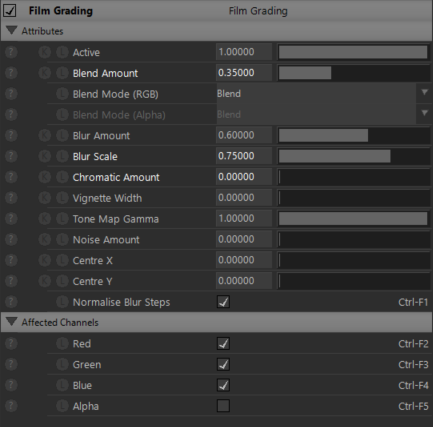
Task: Click the Blur Amount slider bar
Action: pyautogui.click(x=354, y=135)
